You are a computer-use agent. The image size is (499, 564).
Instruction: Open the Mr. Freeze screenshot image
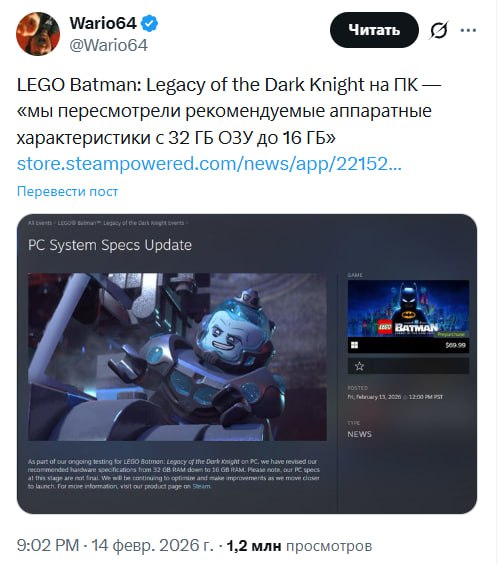click(x=177, y=357)
